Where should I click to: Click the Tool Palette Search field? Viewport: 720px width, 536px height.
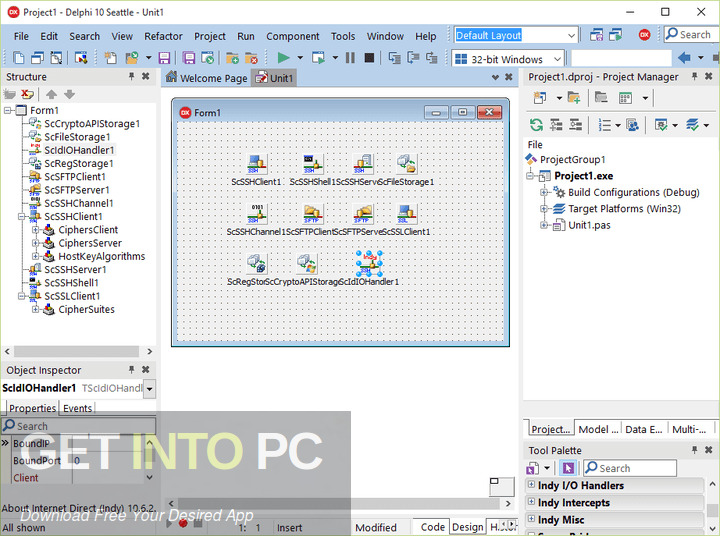[630, 468]
